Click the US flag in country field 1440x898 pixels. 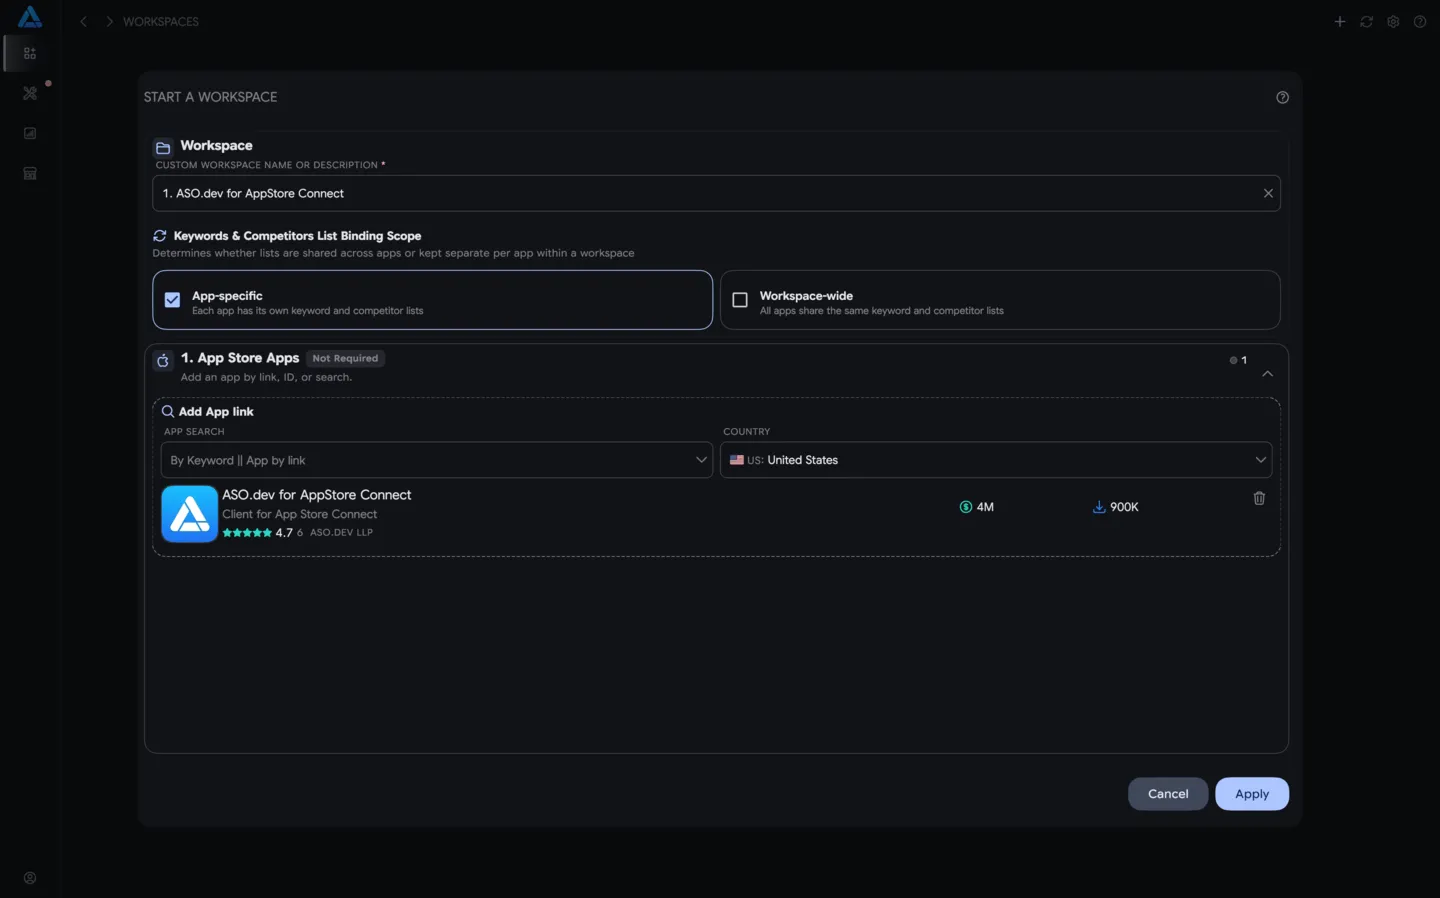pos(737,460)
